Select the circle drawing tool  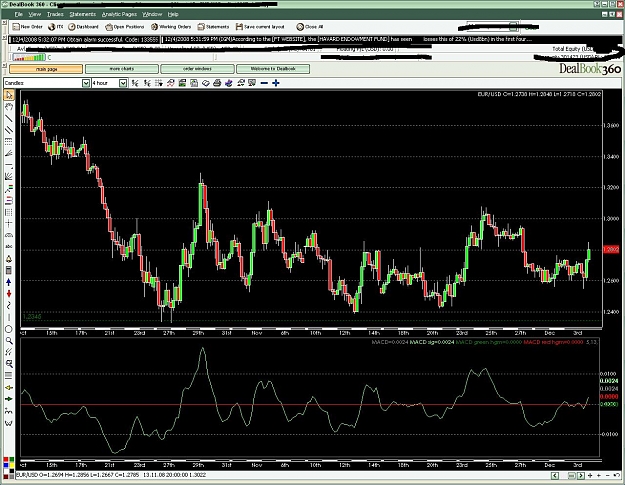[8, 329]
